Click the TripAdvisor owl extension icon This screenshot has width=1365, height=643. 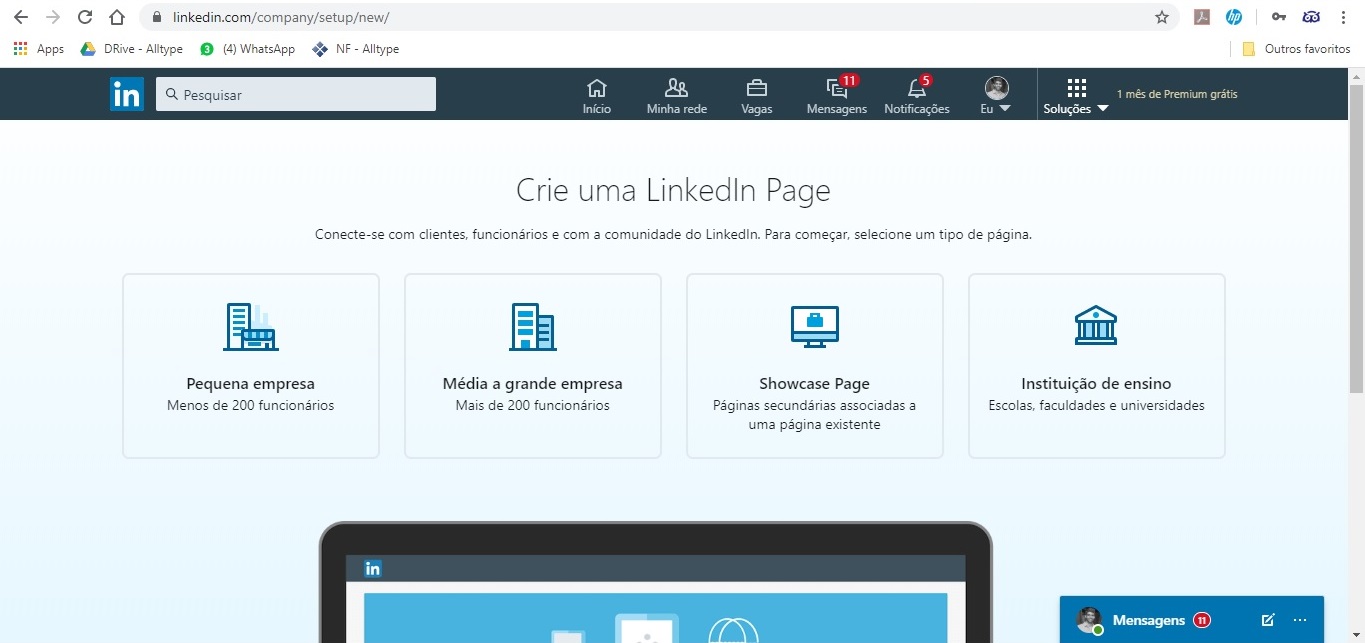[x=1311, y=17]
